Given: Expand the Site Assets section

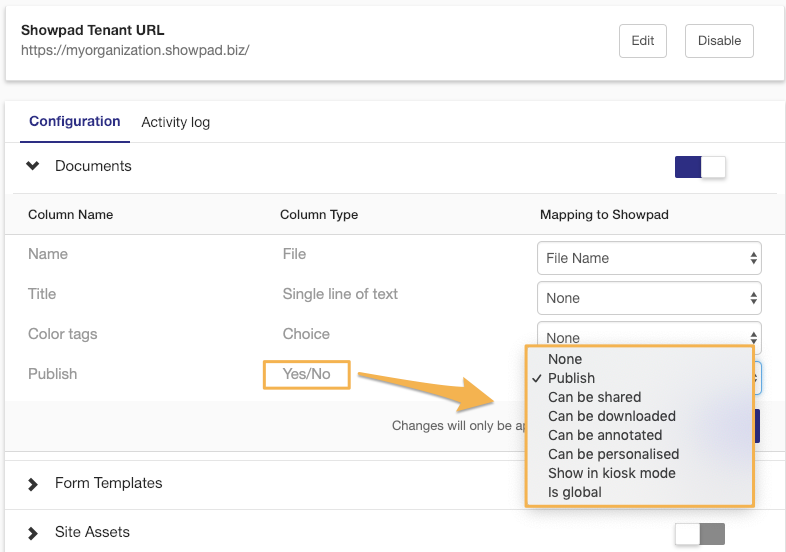Looking at the screenshot, I should click(34, 532).
